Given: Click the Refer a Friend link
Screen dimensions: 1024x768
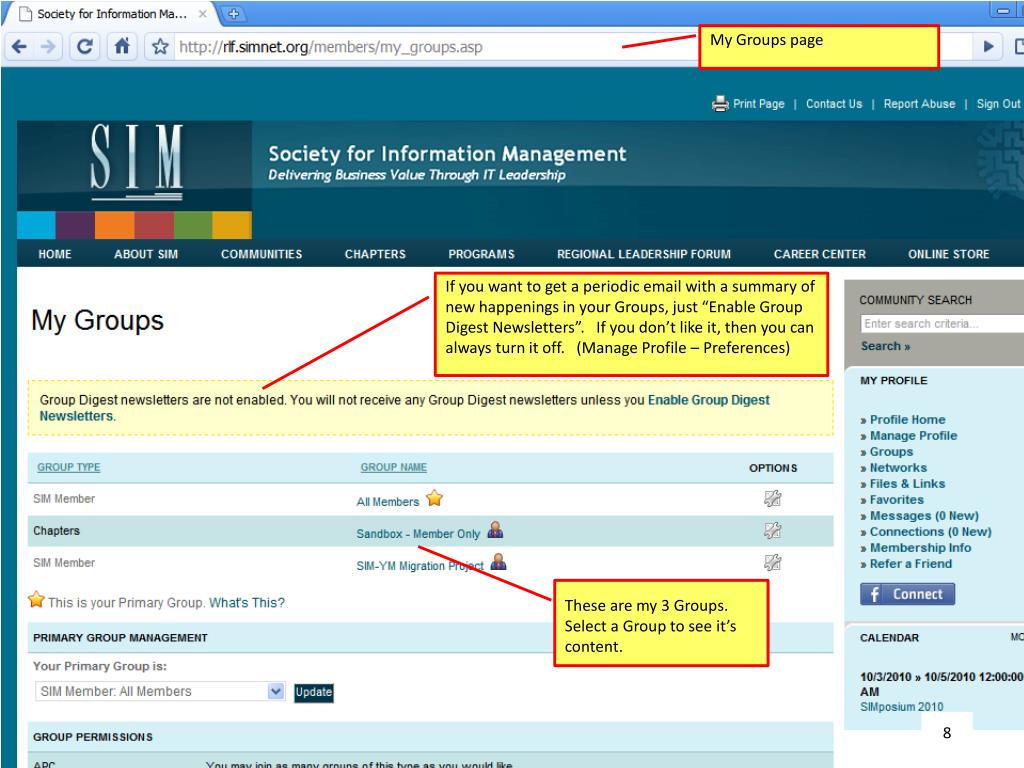Looking at the screenshot, I should point(910,564).
